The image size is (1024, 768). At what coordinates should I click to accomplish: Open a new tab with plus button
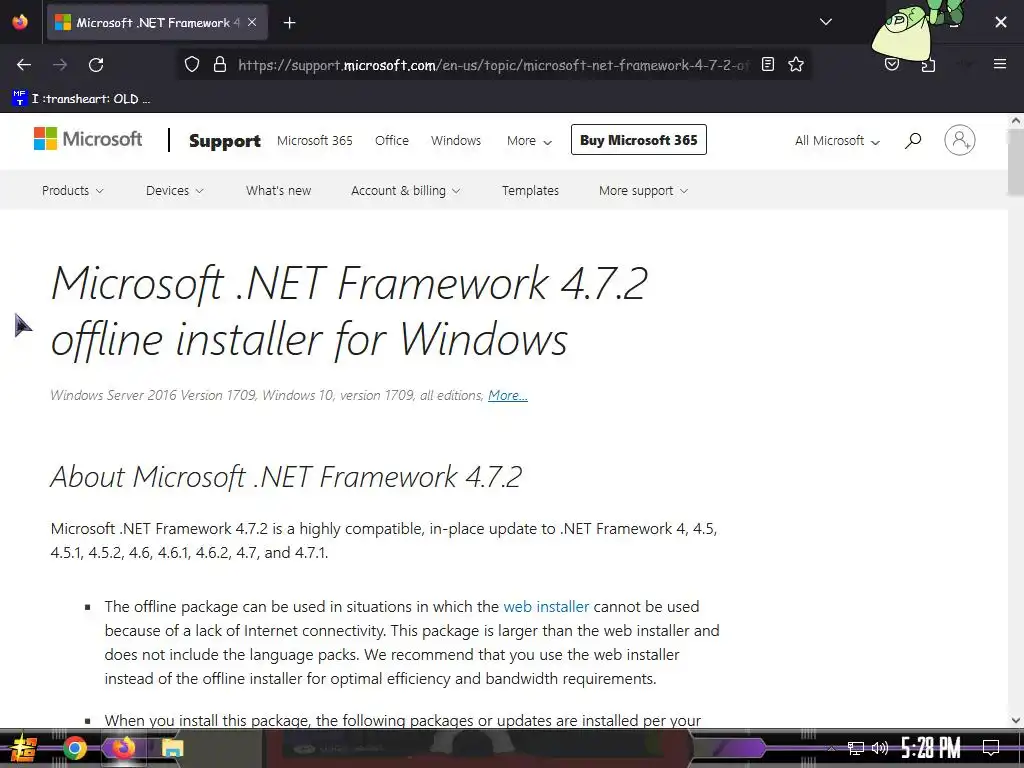tap(289, 23)
